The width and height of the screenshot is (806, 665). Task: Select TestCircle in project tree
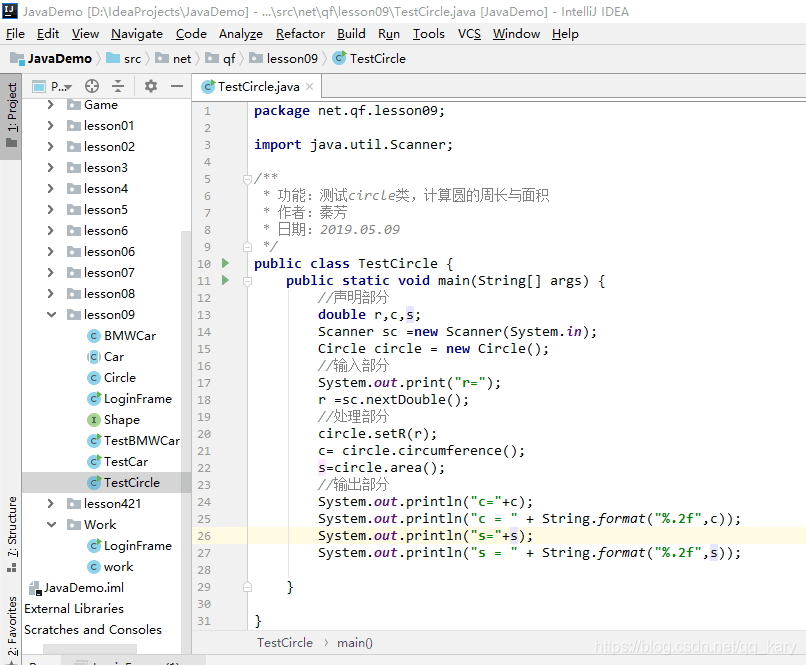[x=124, y=483]
